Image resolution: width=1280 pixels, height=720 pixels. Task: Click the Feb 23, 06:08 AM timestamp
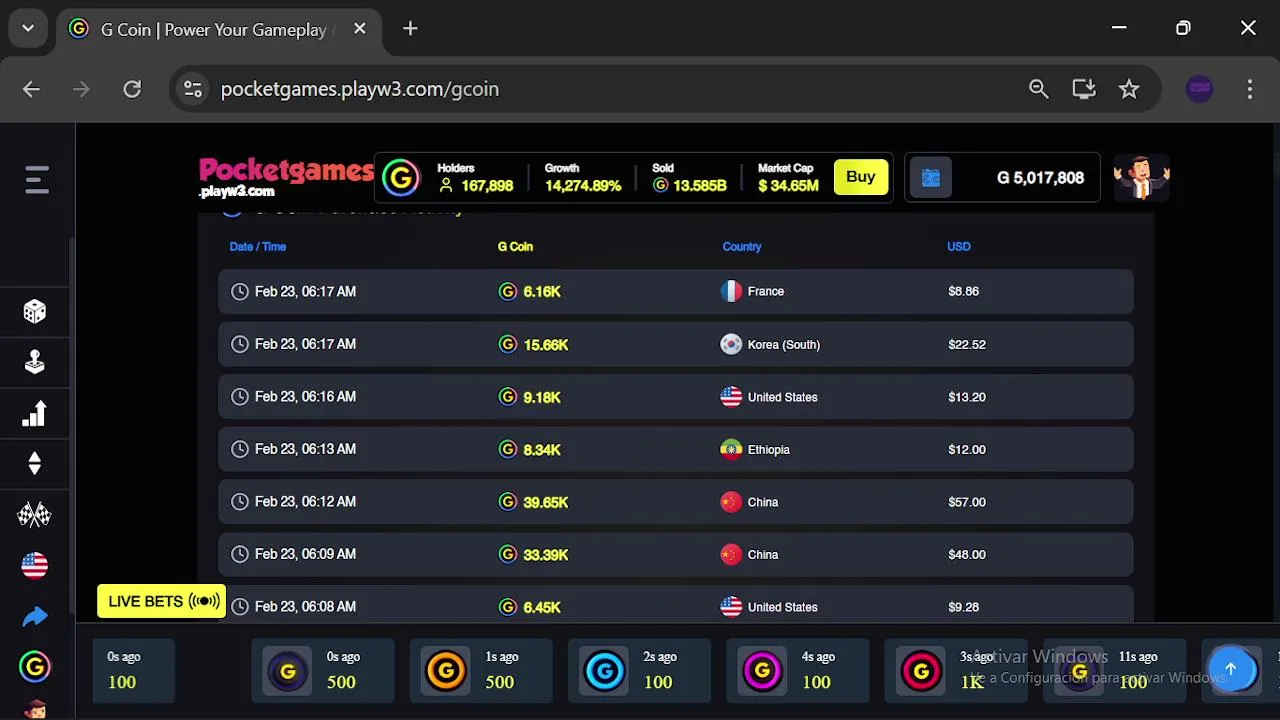coord(305,607)
